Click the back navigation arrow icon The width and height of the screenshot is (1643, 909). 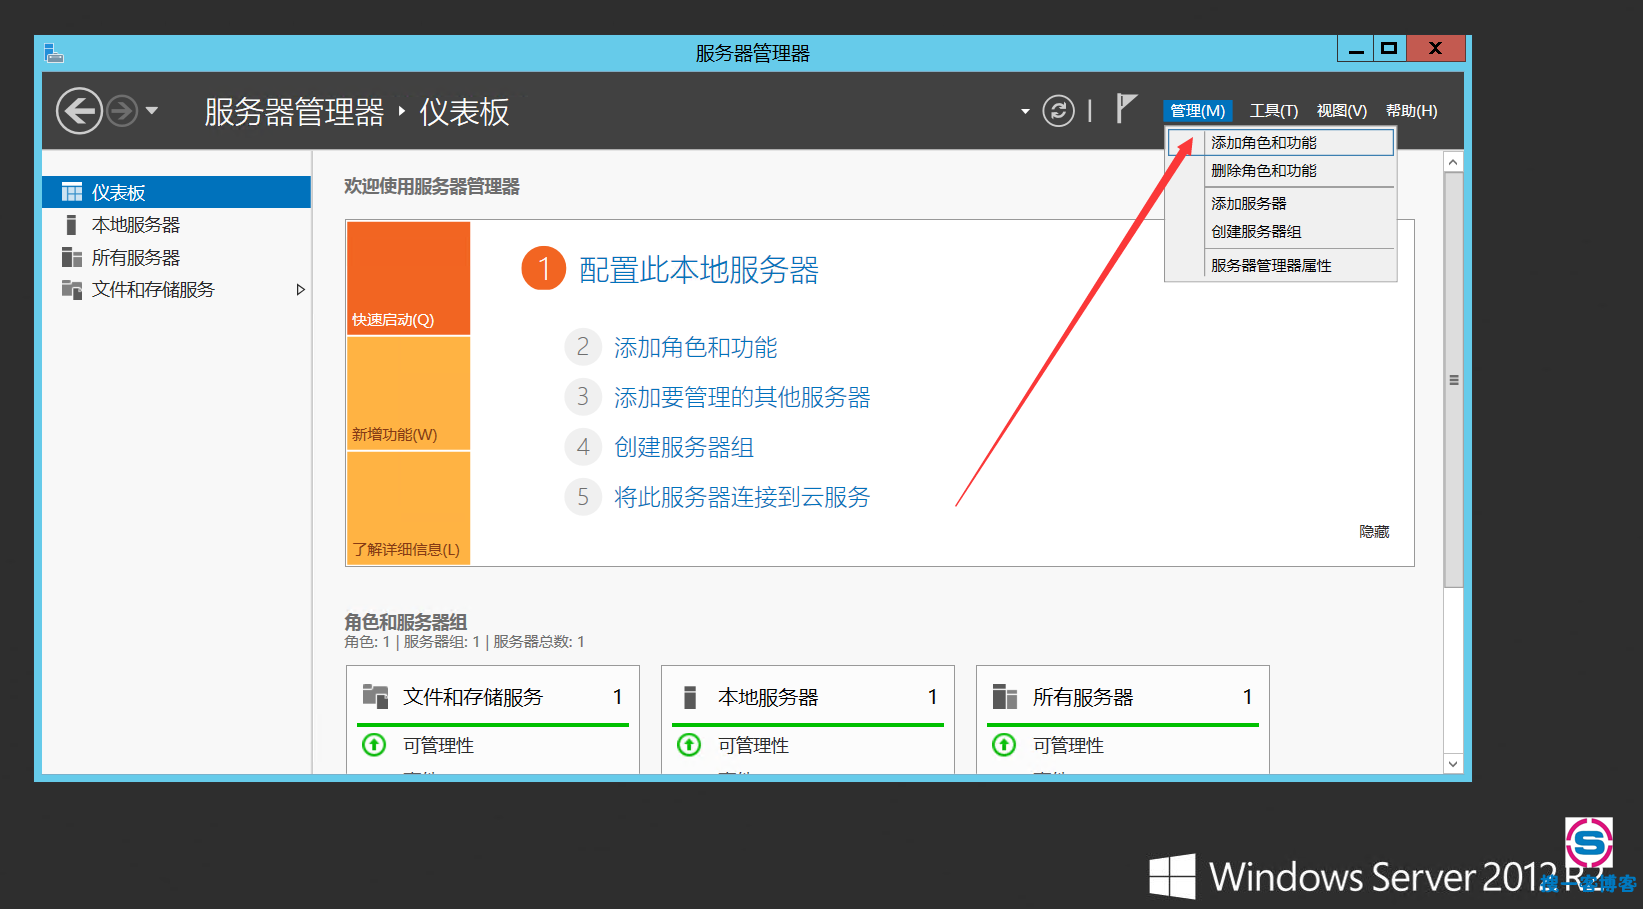click(x=79, y=111)
